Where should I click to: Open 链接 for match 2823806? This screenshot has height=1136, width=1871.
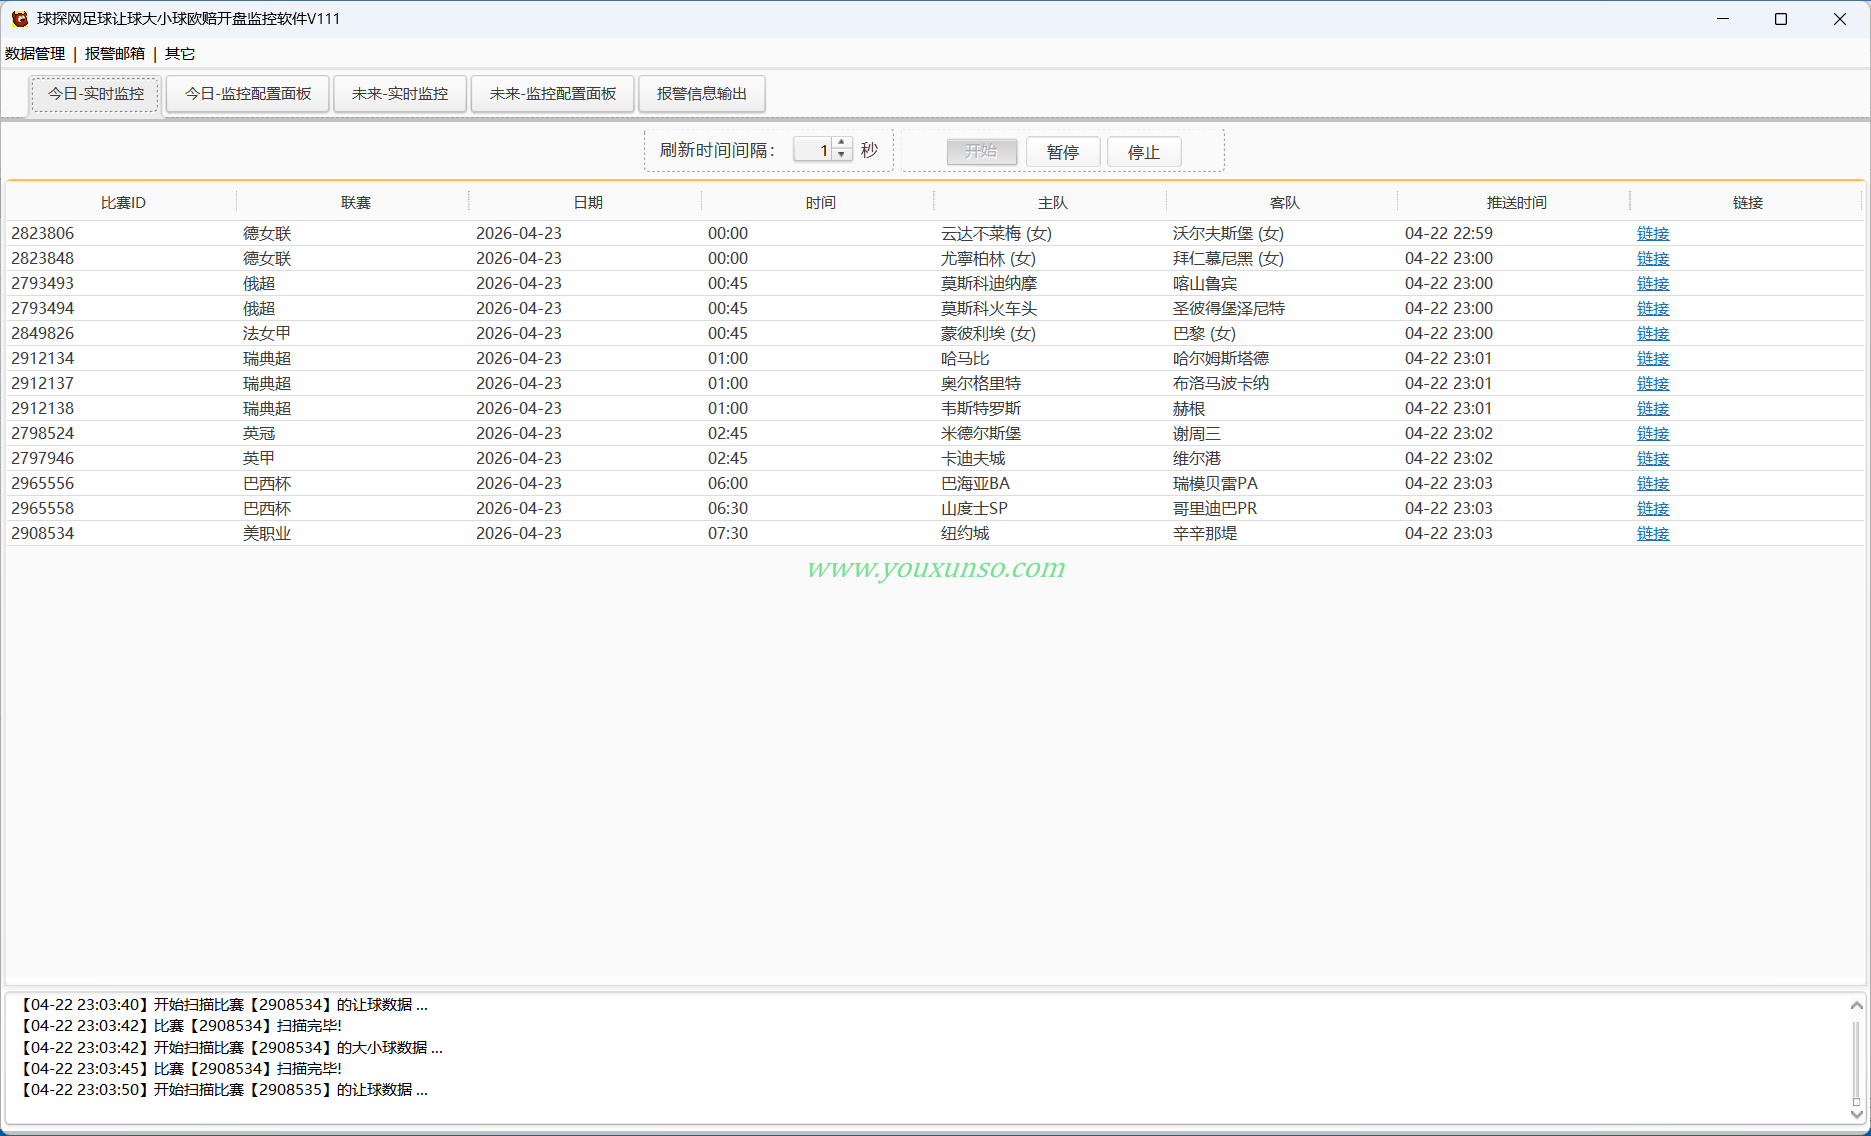(1653, 233)
